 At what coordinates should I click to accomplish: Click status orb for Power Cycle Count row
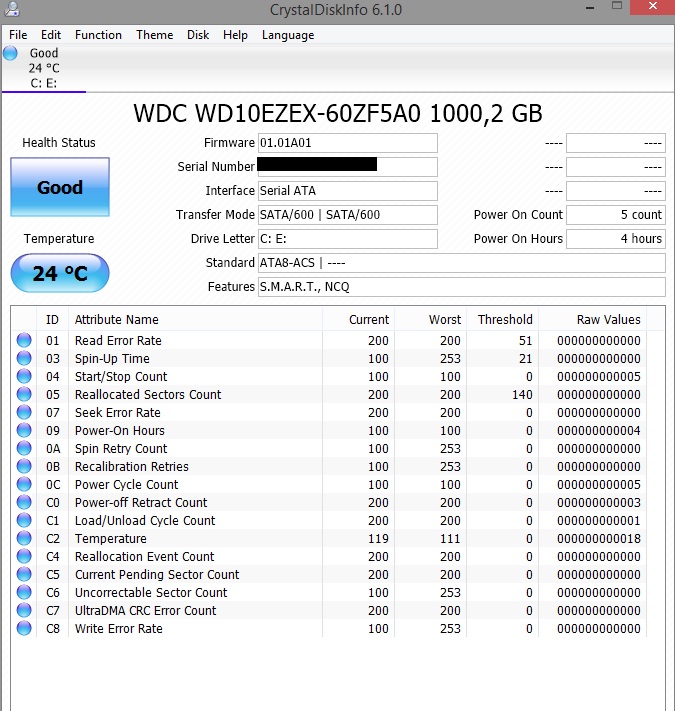24,484
